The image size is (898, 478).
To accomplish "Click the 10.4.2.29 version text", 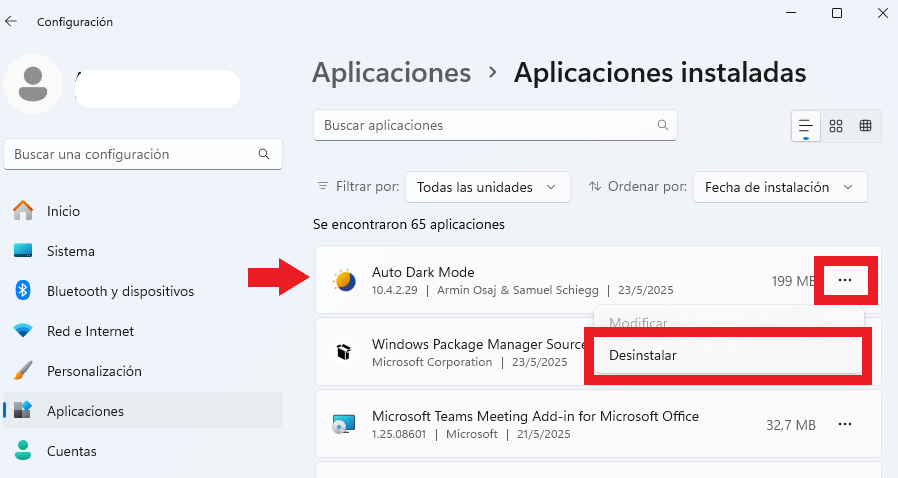I will (x=395, y=290).
